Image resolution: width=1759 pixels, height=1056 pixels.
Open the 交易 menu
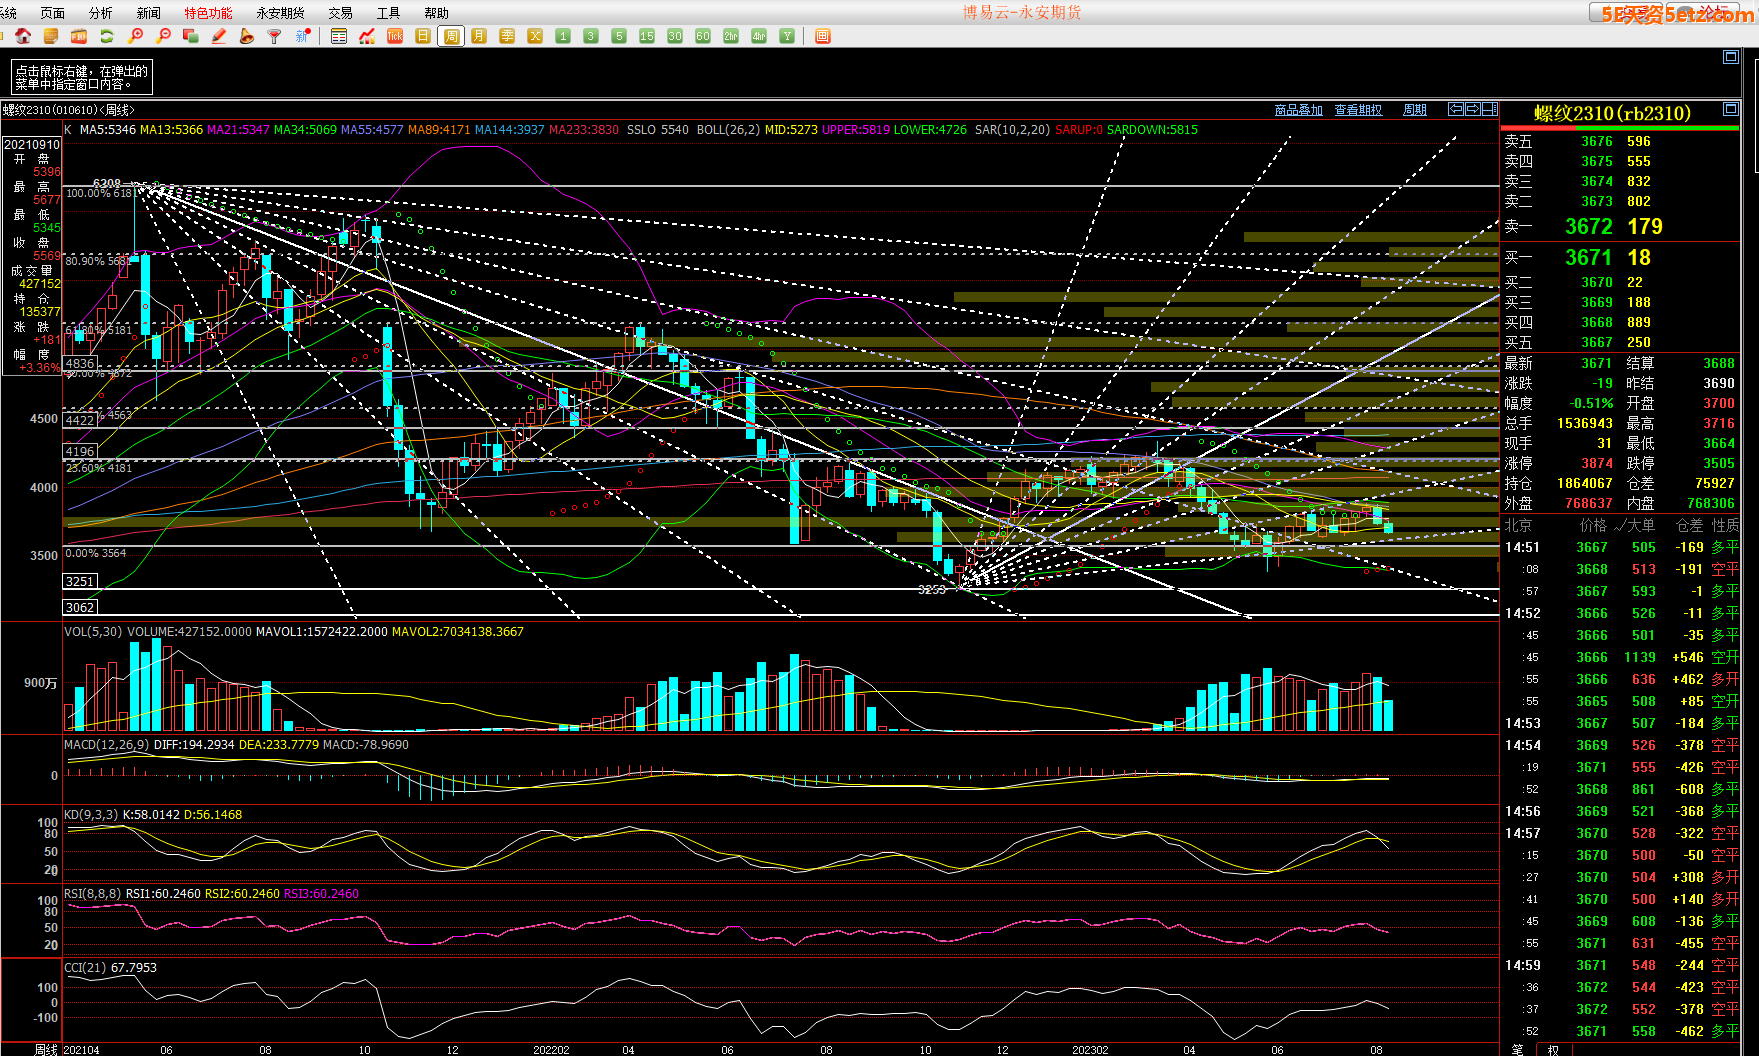tap(340, 13)
